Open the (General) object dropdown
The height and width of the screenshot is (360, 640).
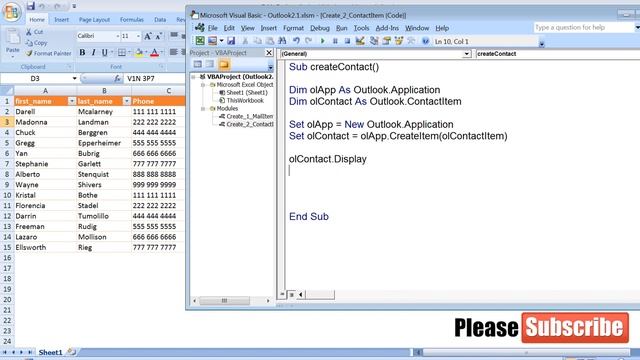(467, 54)
